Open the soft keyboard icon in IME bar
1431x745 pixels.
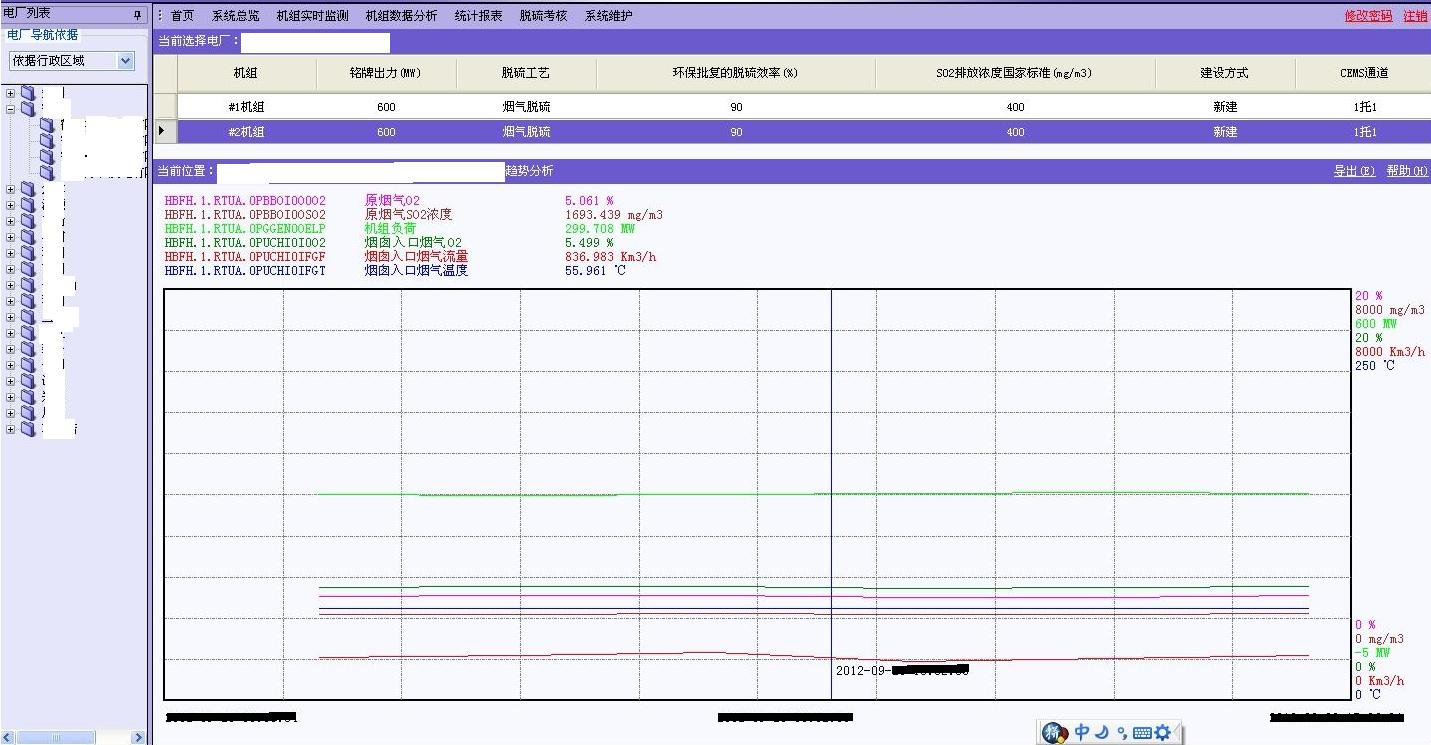(x=1142, y=733)
